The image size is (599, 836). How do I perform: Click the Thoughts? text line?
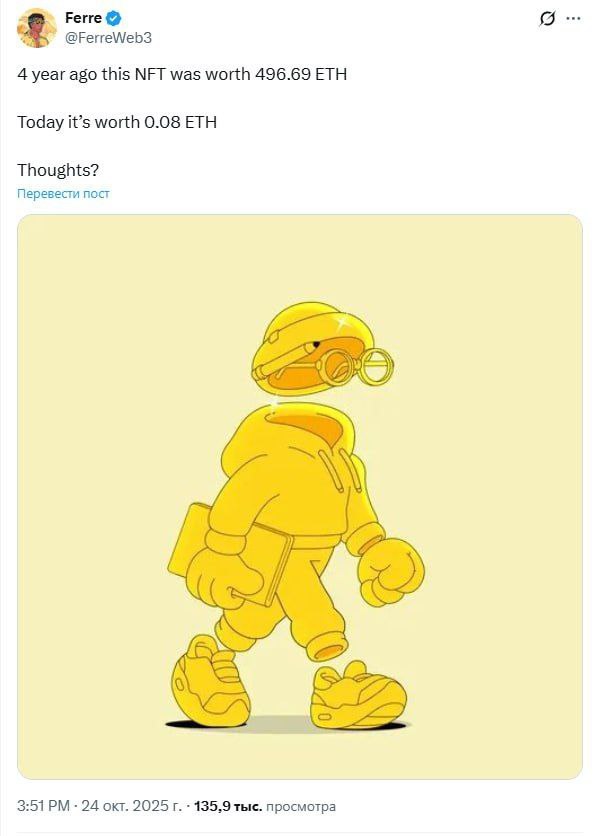click(x=58, y=170)
